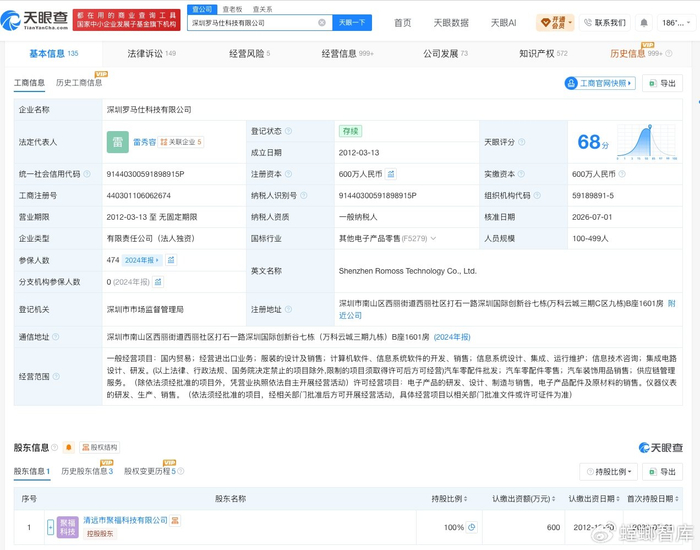Click the 联系我们 button
Screen dimensions: 700x550
(604, 22)
